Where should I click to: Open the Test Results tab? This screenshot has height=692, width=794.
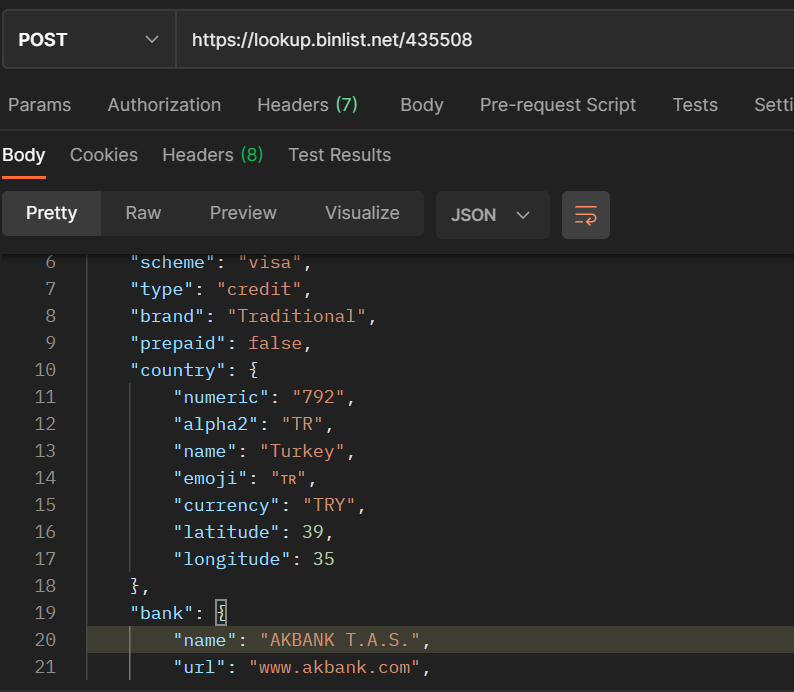click(x=340, y=155)
